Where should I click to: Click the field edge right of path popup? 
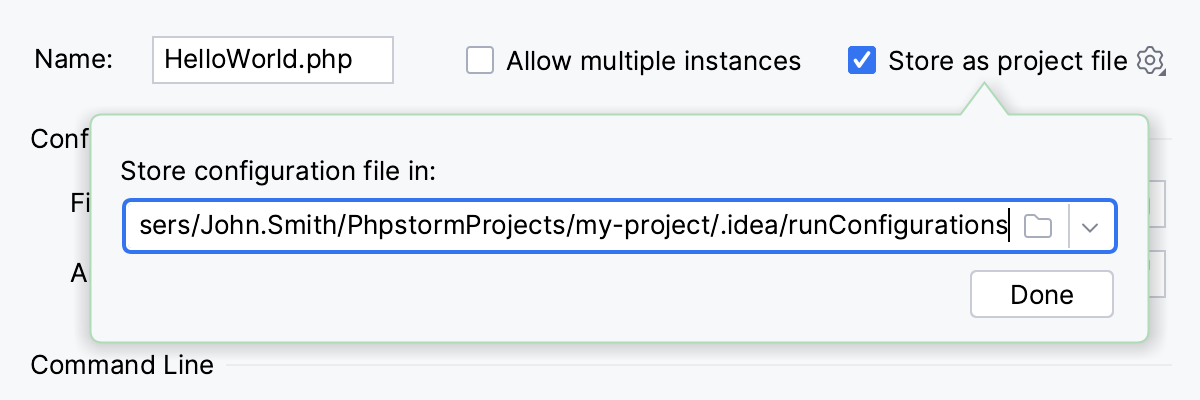pyautogui.click(x=1157, y=203)
